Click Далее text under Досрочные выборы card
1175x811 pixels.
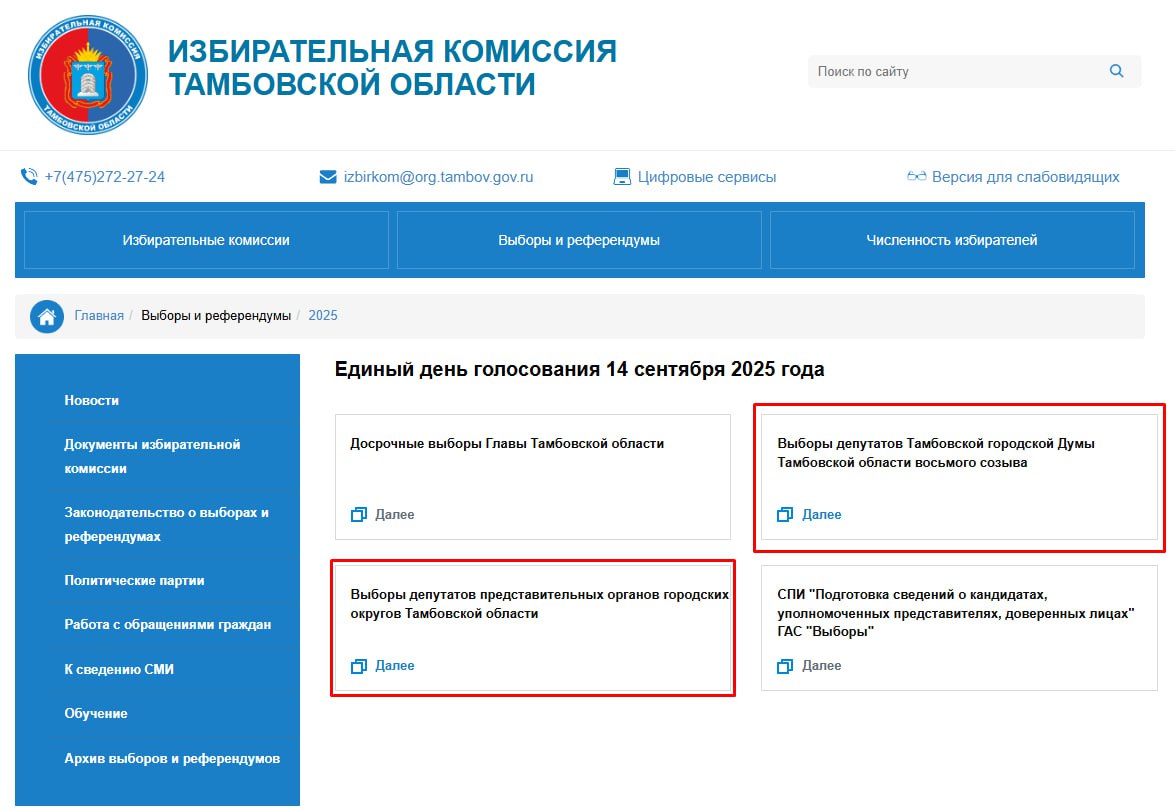point(395,514)
